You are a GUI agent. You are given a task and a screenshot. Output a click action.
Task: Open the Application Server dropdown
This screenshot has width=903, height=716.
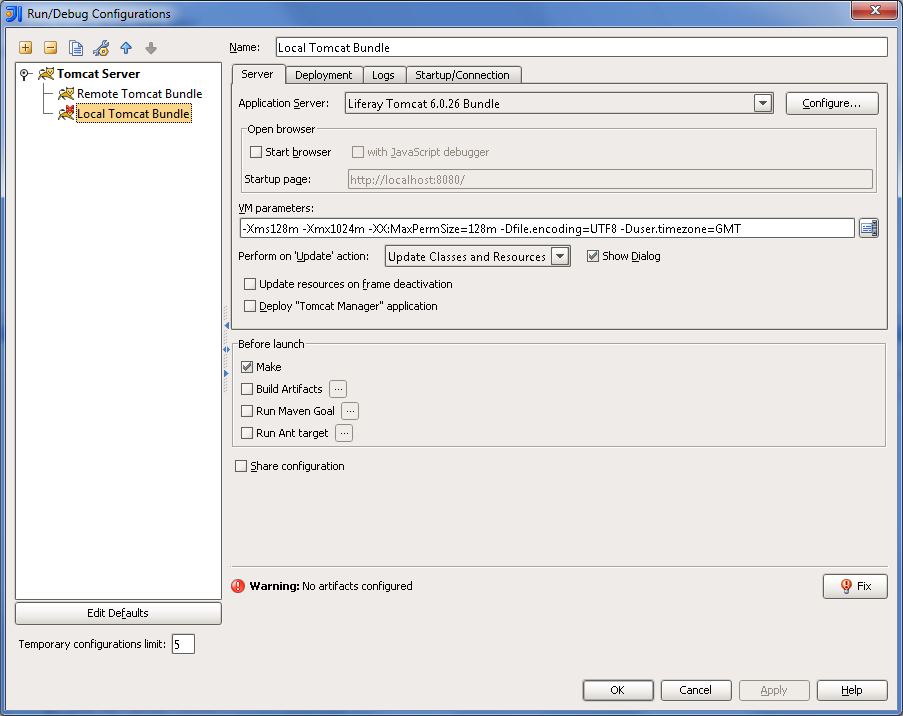tap(763, 103)
